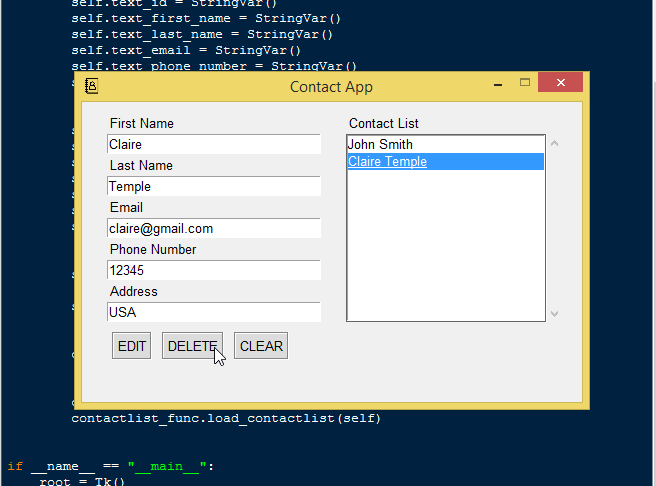Minimize the Contact App window
The height and width of the screenshot is (486, 656).
pos(498,85)
